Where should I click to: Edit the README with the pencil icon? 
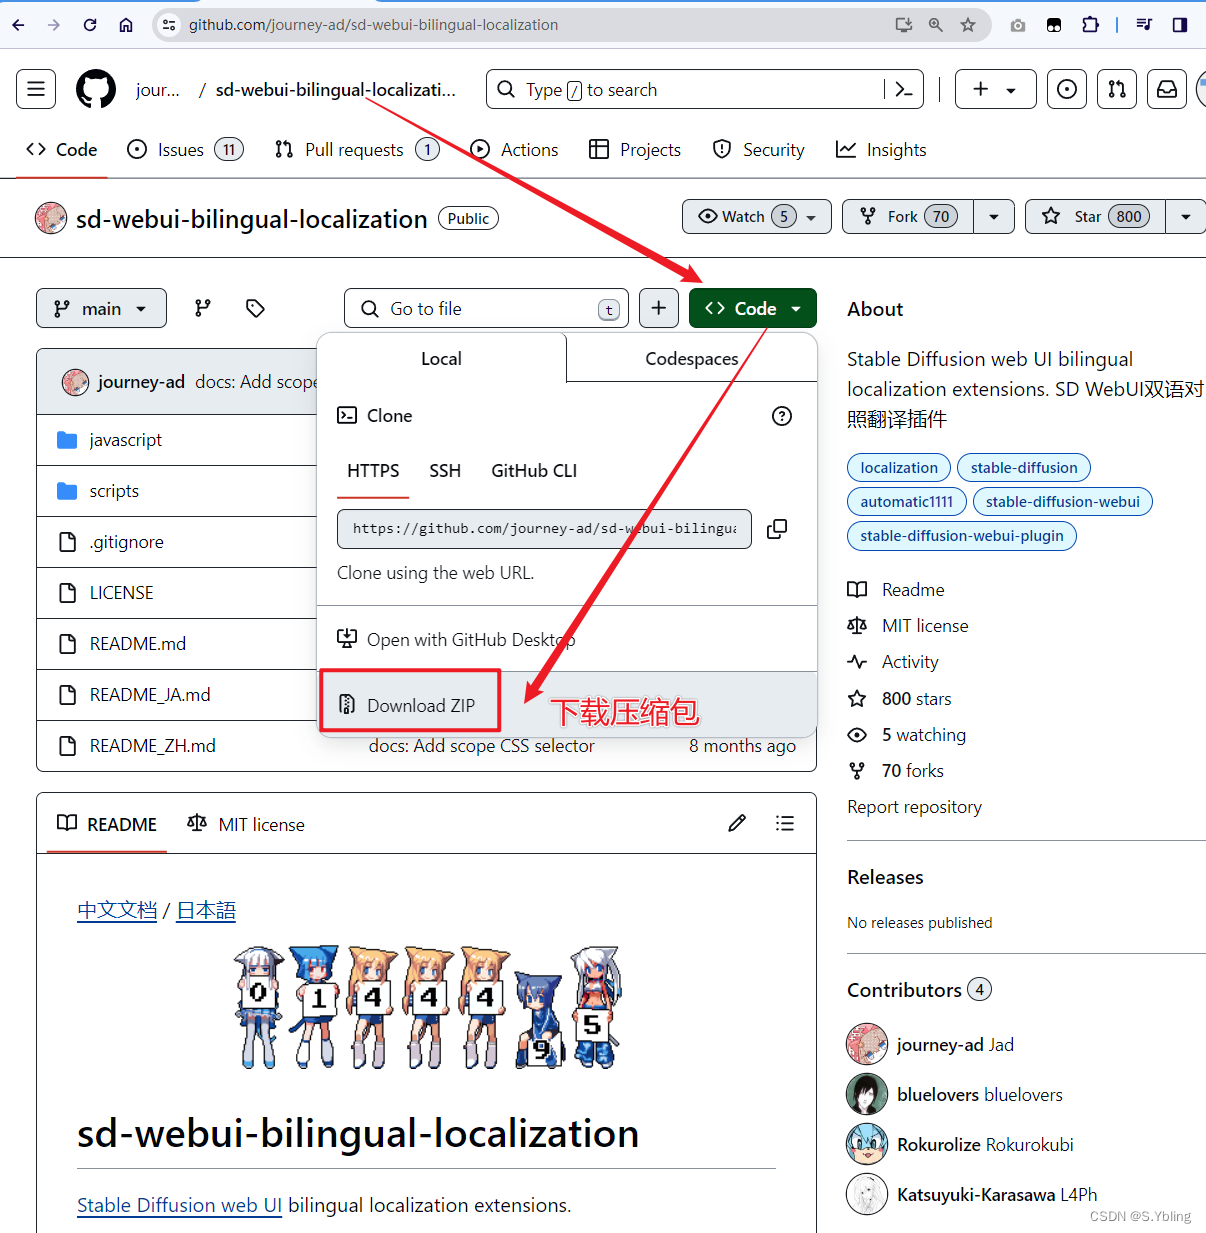pyautogui.click(x=737, y=823)
